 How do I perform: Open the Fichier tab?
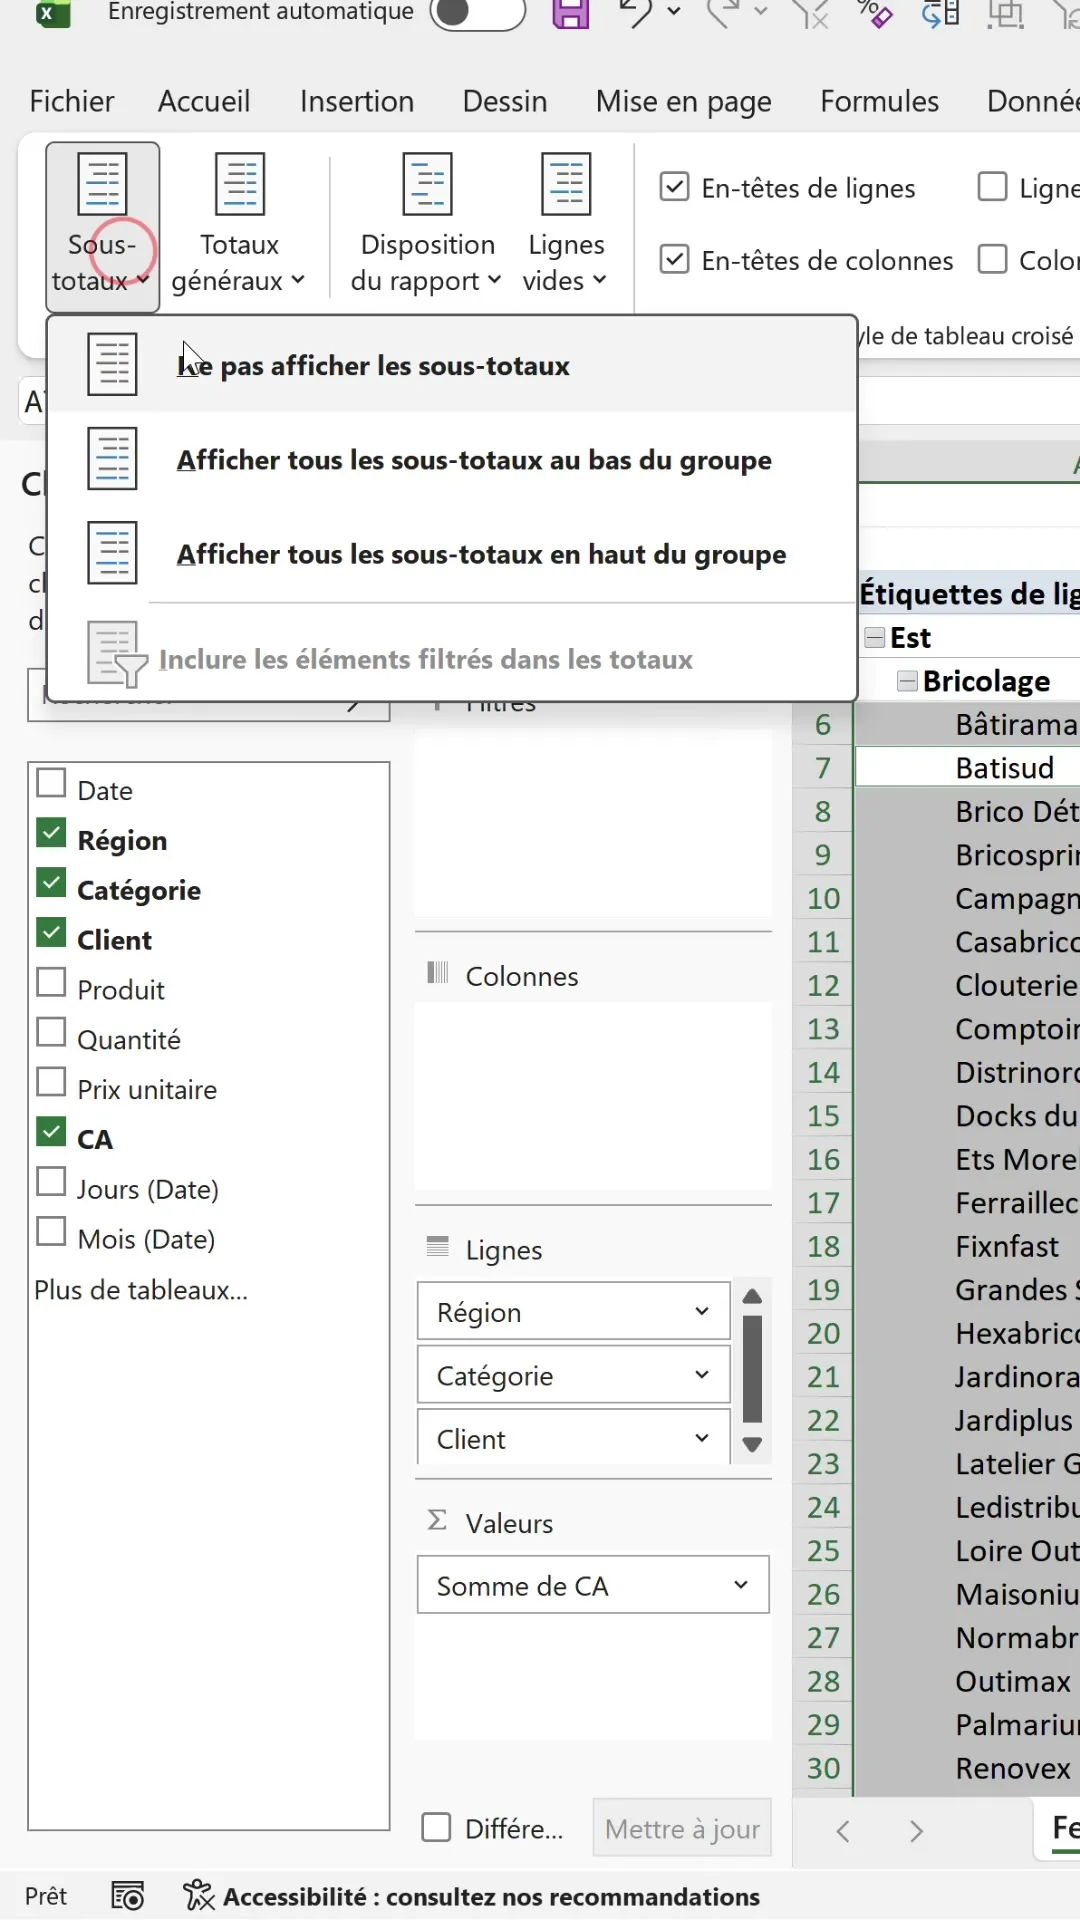(x=72, y=101)
